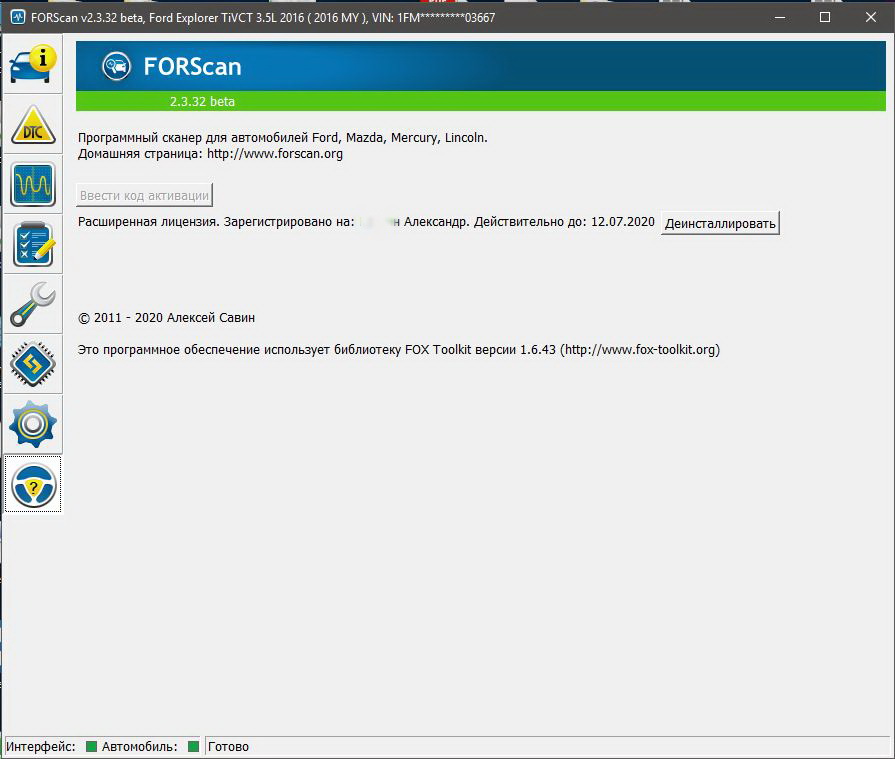Click the Деинсталлировать button
The height and width of the screenshot is (759, 895).
tap(720, 223)
